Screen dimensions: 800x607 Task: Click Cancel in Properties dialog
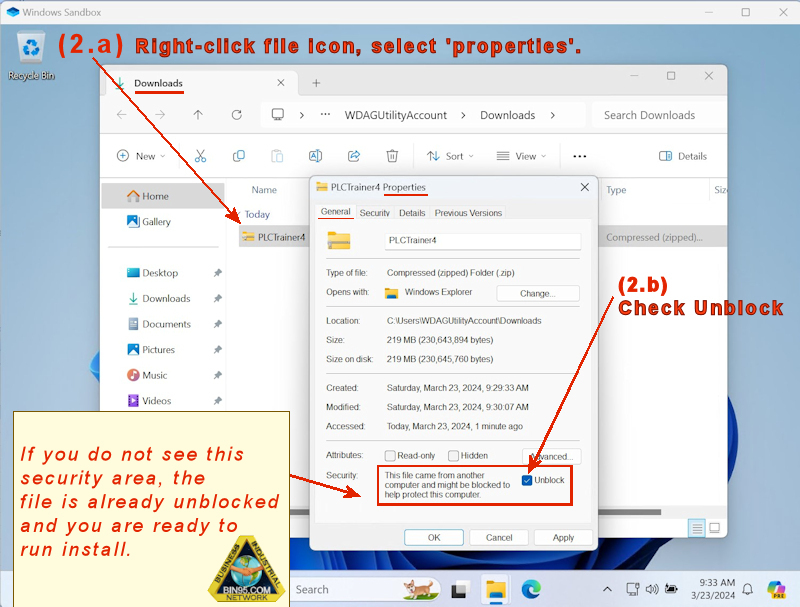pyautogui.click(x=499, y=538)
